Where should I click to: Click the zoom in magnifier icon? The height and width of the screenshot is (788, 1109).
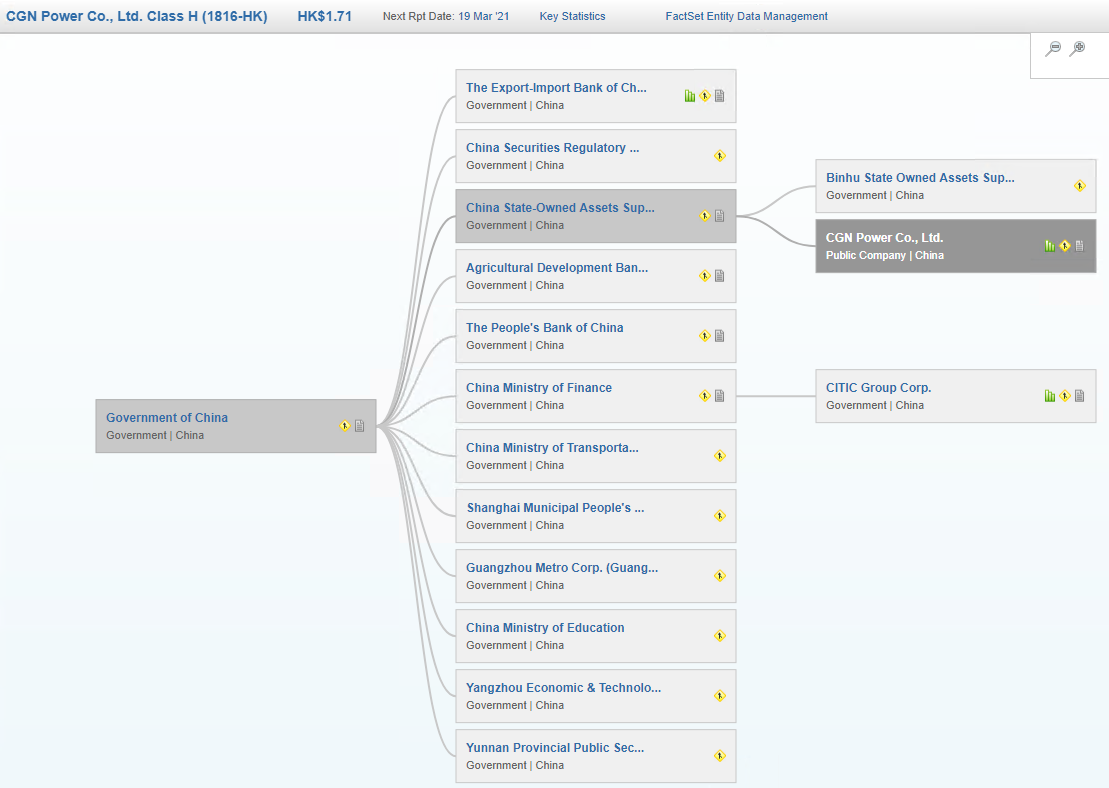coord(1077,48)
